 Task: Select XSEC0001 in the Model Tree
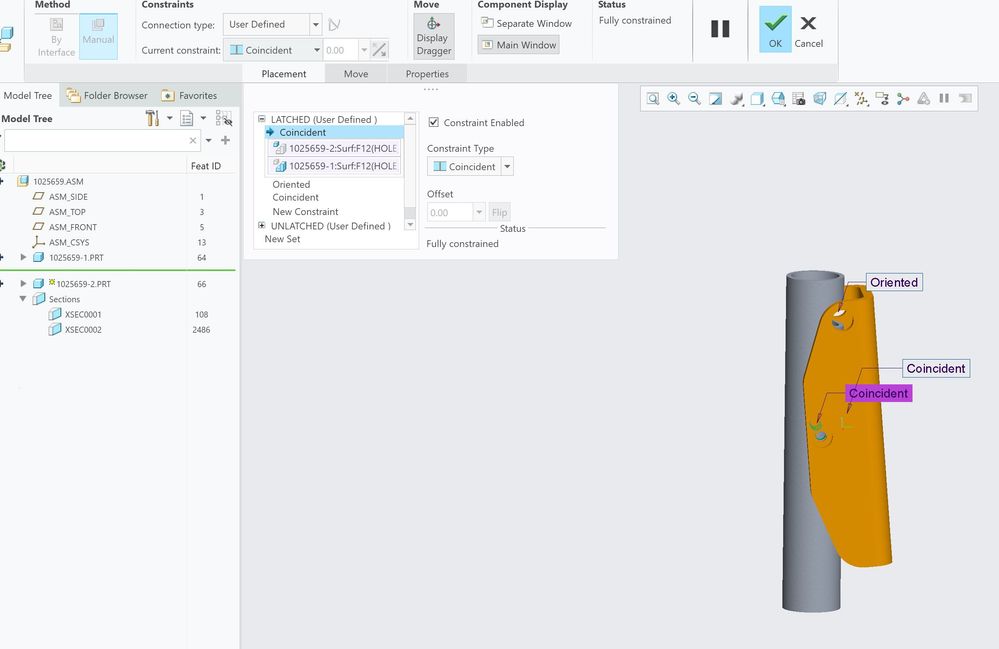click(x=83, y=314)
